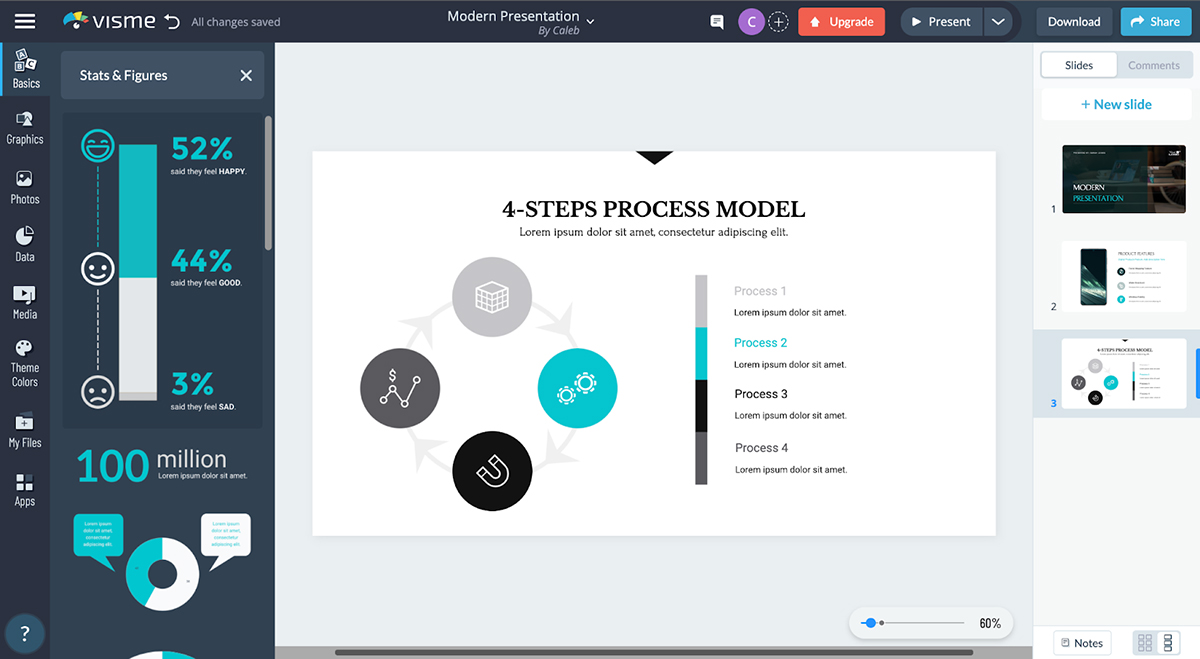Open the Data panel in sidebar

click(x=25, y=244)
